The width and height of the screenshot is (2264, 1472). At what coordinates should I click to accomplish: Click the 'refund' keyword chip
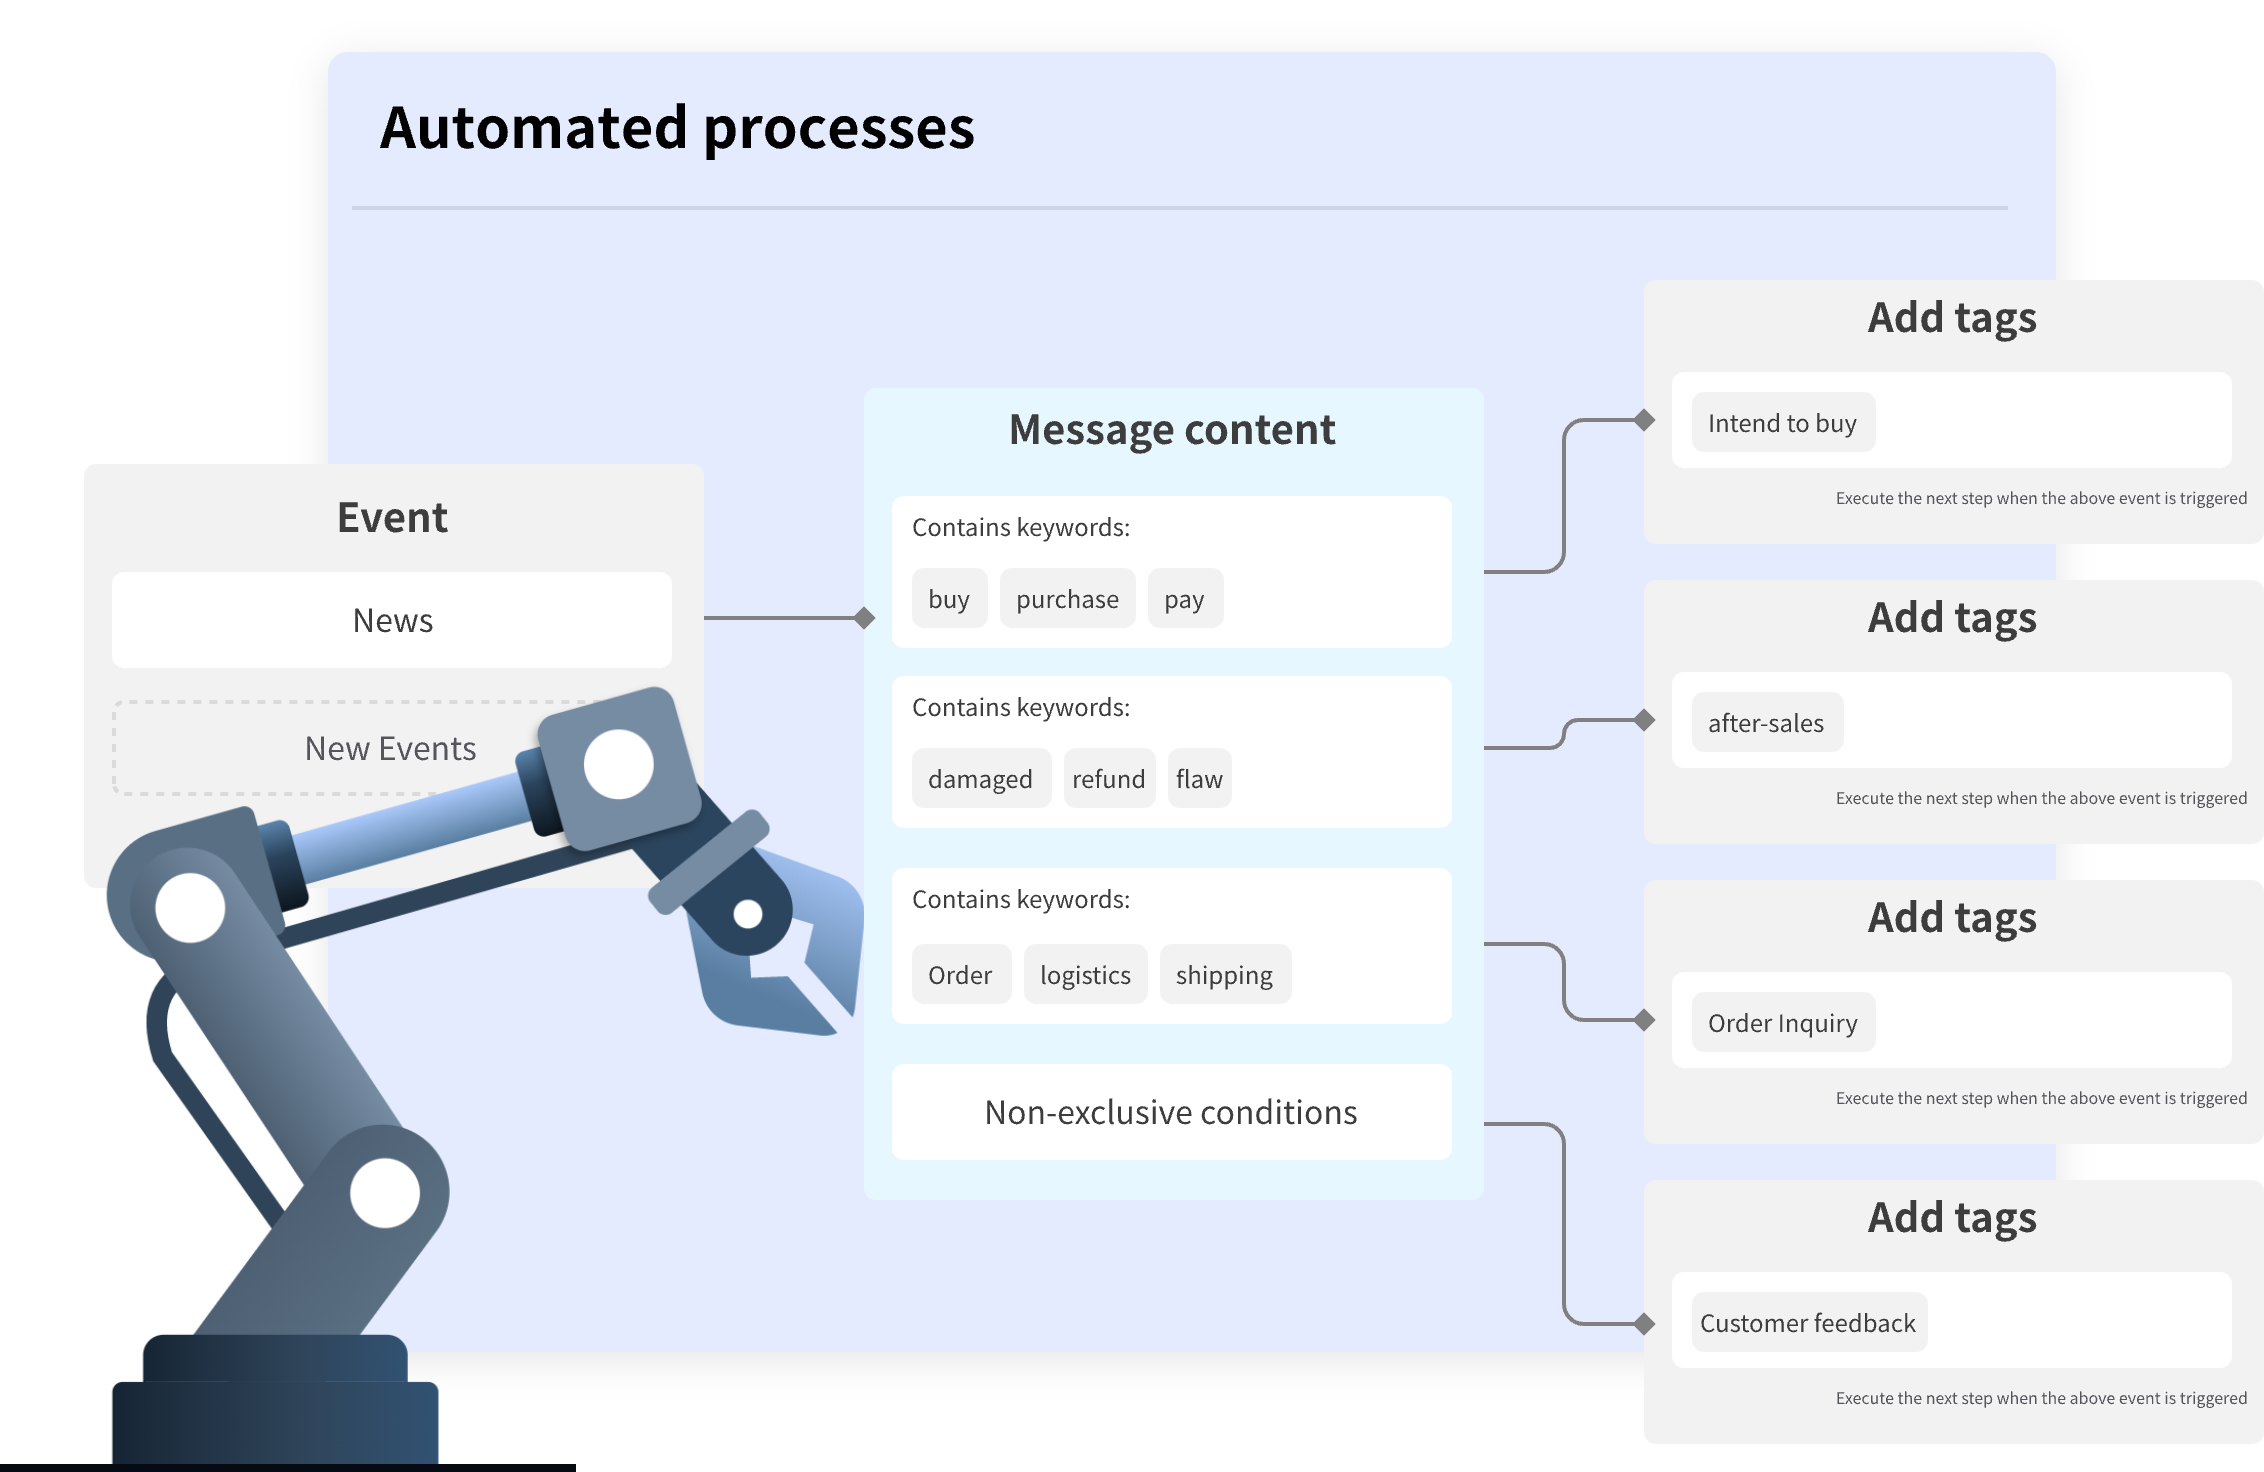pyautogui.click(x=1108, y=779)
